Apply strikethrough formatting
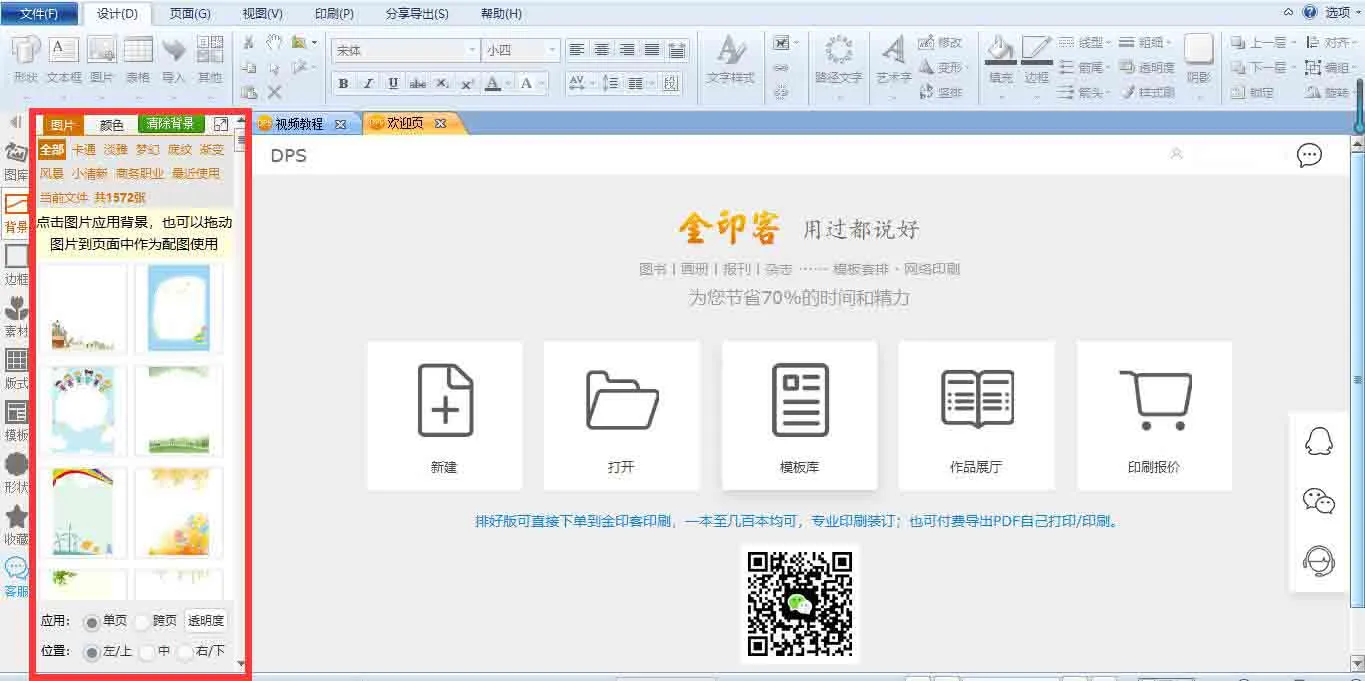The image size is (1365, 681). tap(418, 83)
